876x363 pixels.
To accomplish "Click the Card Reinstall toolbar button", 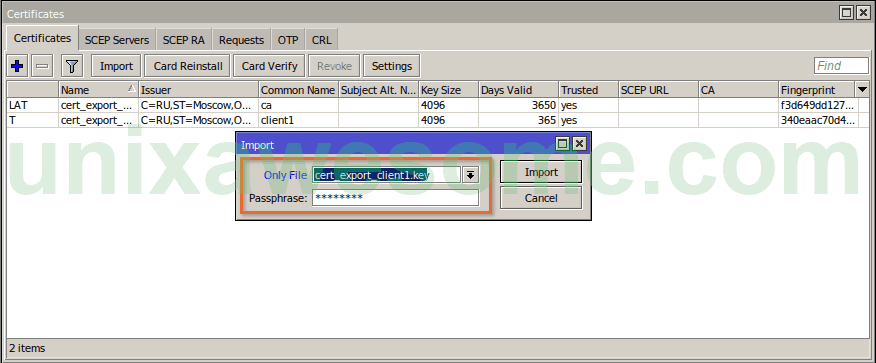I will click(188, 66).
